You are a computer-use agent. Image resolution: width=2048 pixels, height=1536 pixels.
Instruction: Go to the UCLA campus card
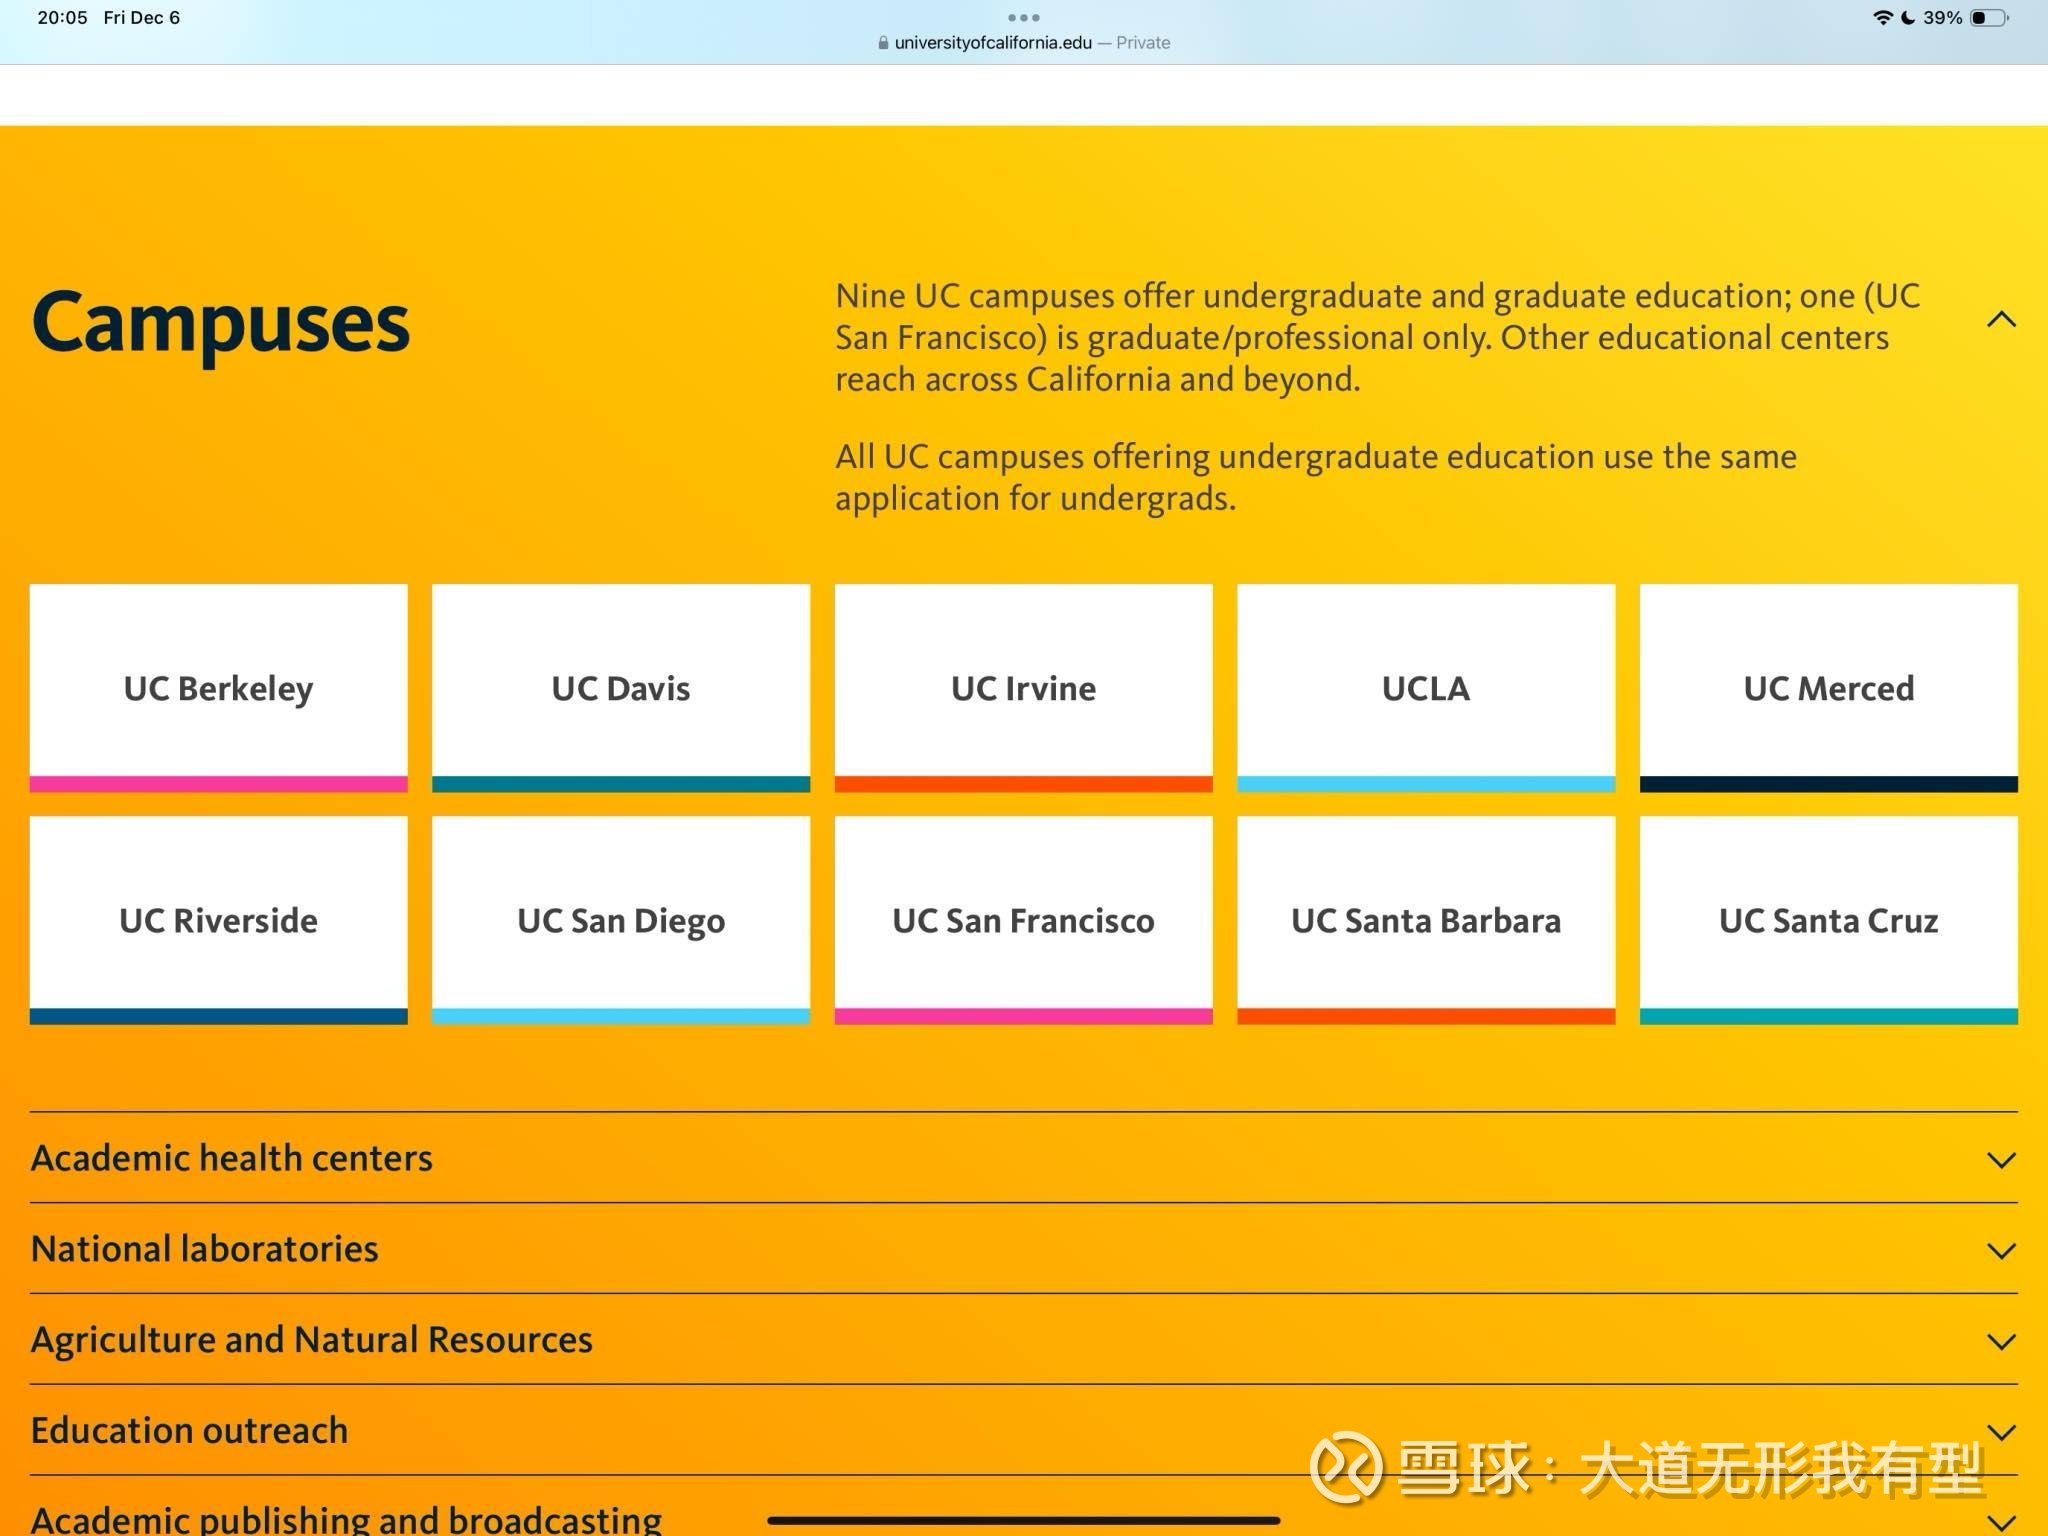point(1426,688)
